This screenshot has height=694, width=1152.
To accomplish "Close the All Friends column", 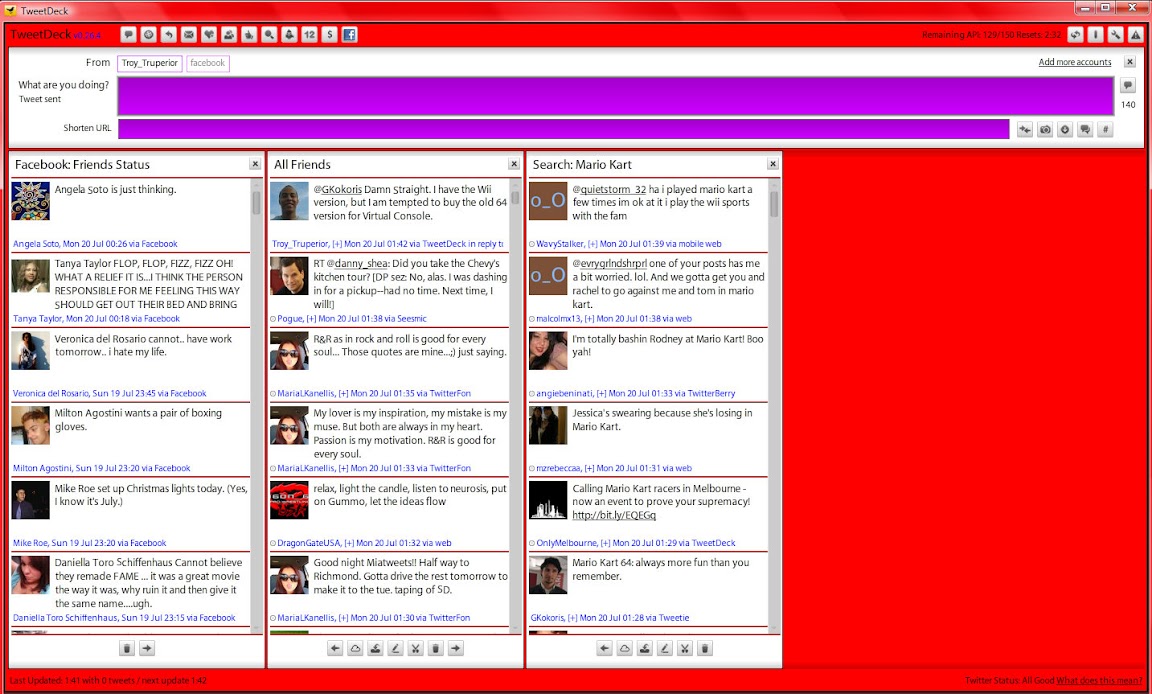I will click(x=514, y=165).
